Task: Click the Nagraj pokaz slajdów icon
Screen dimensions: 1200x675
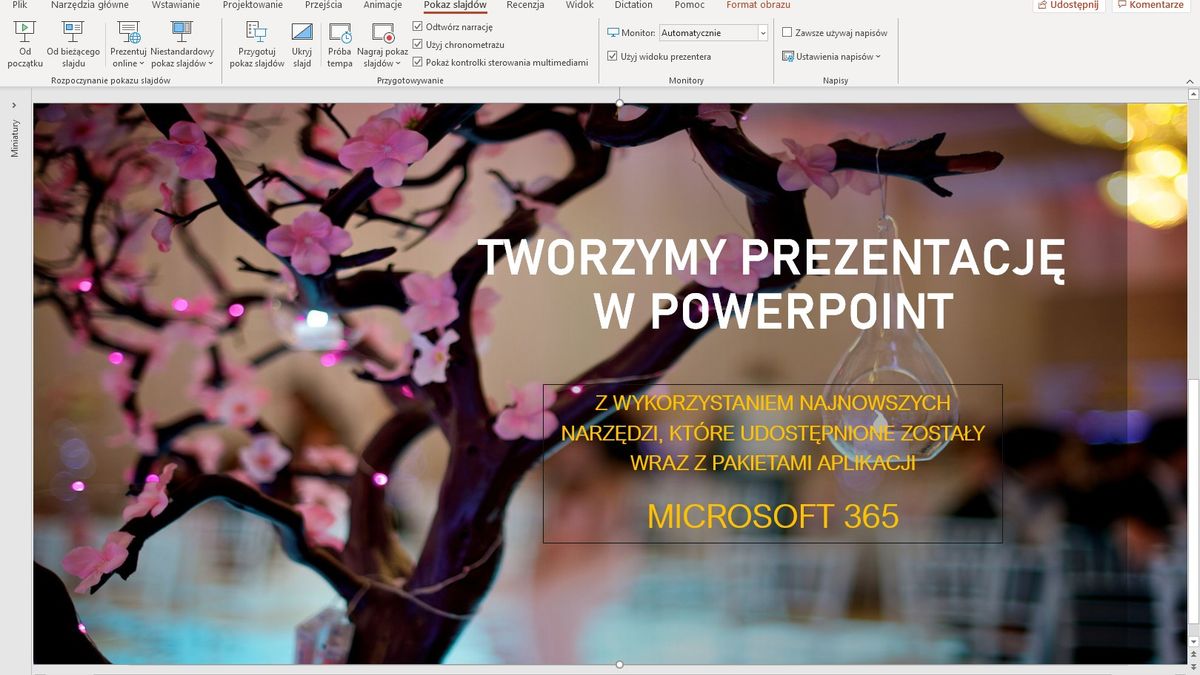Action: (383, 32)
